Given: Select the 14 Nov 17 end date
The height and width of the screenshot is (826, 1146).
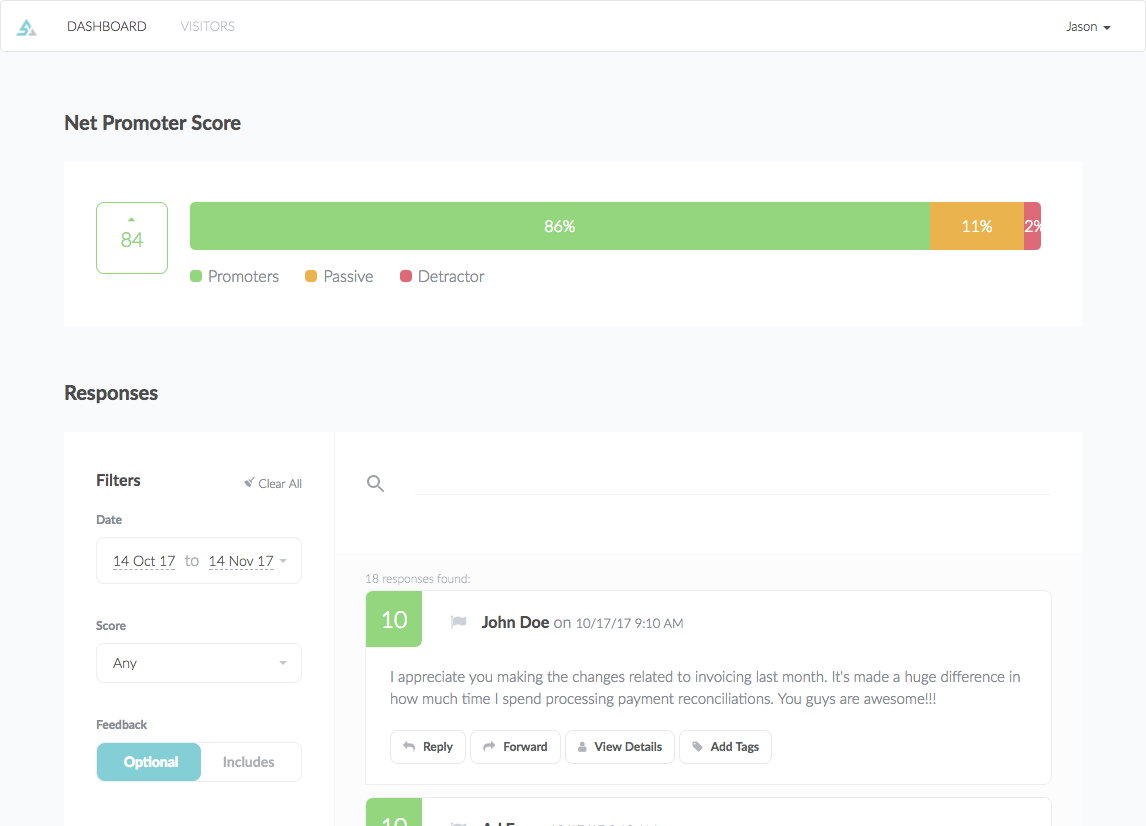Looking at the screenshot, I should 241,561.
